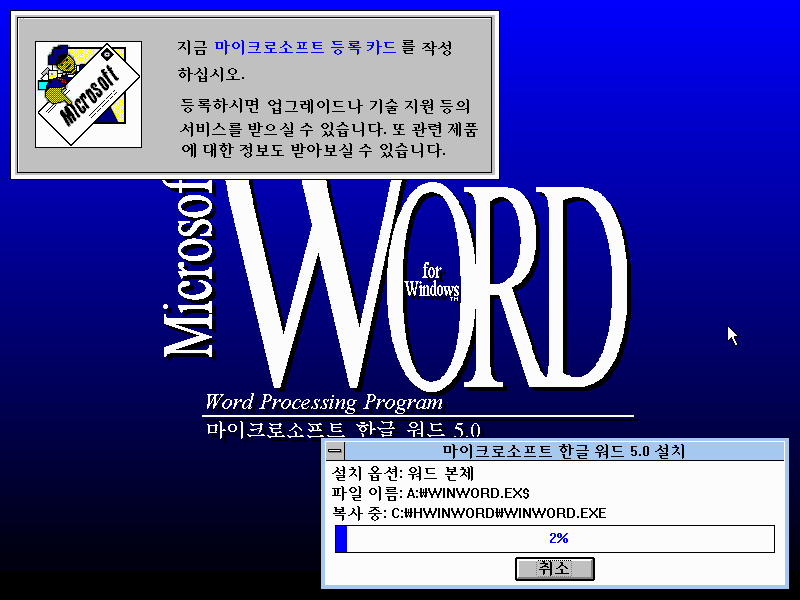The width and height of the screenshot is (800, 600).
Task: Click the installation progress bar showing 2%
Action: [555, 538]
